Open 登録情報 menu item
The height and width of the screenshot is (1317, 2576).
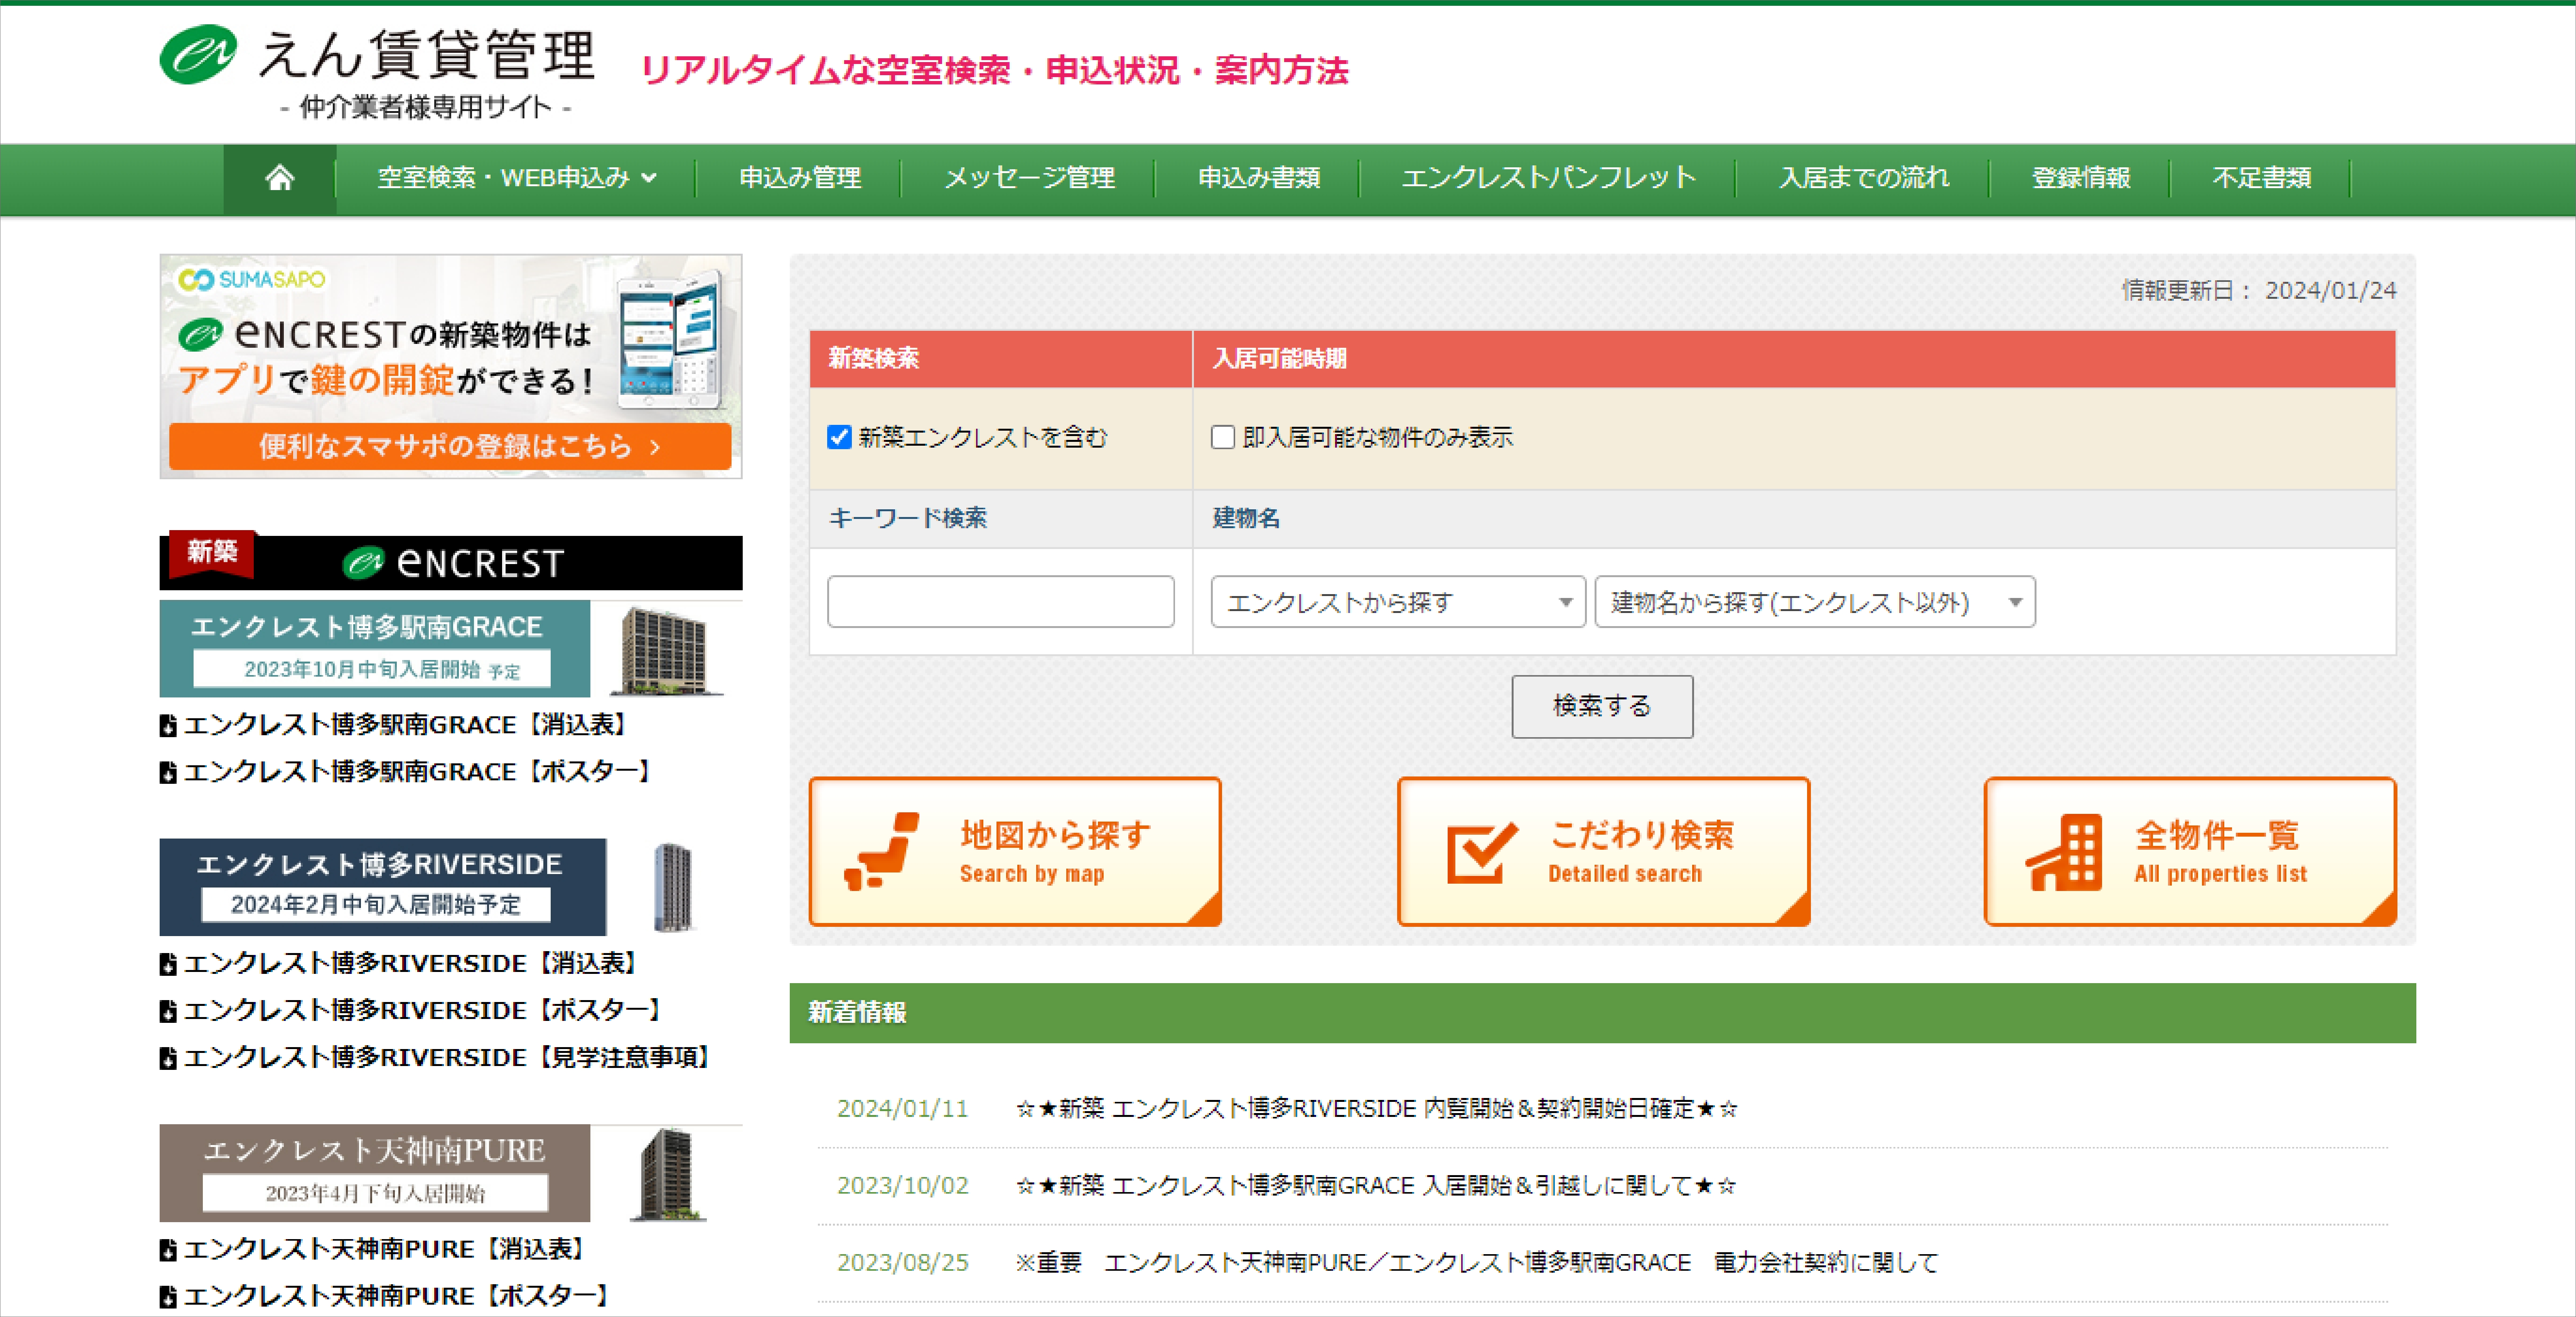(x=2081, y=178)
